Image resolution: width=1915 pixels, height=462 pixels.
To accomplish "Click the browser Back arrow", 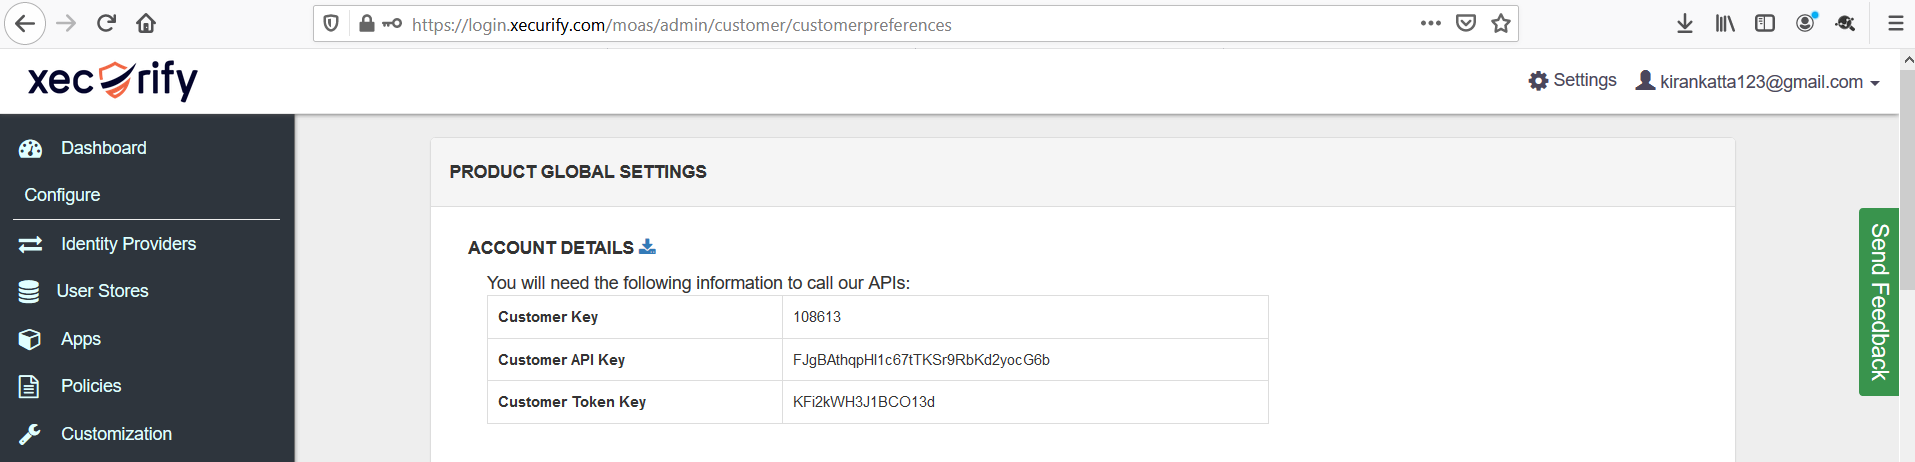I will click(25, 24).
